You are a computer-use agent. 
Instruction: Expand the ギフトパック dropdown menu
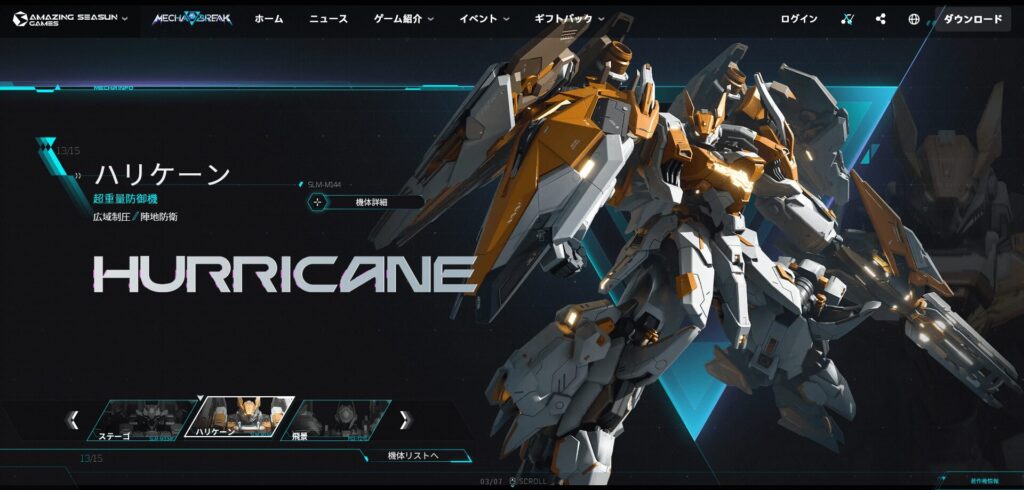pyautogui.click(x=569, y=19)
